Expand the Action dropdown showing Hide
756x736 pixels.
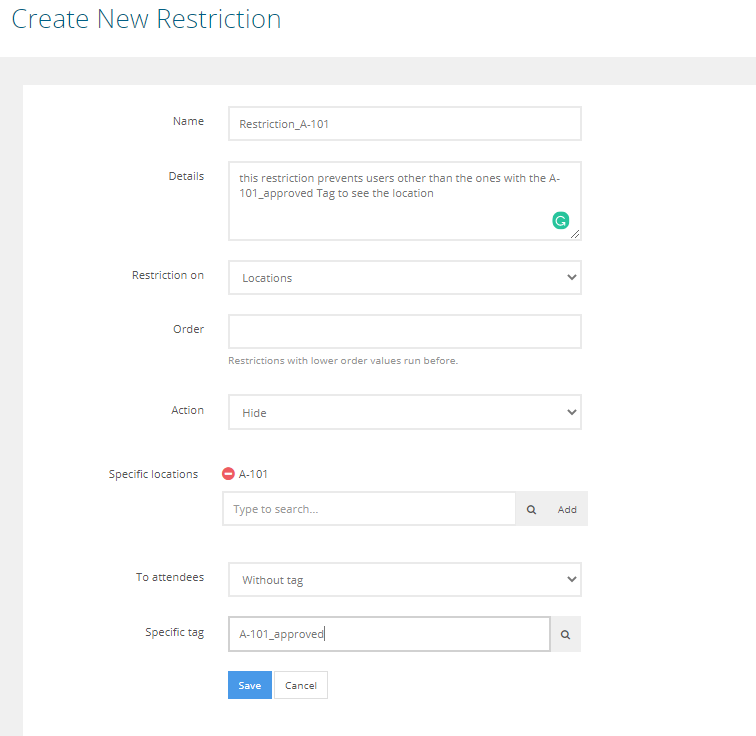(404, 412)
